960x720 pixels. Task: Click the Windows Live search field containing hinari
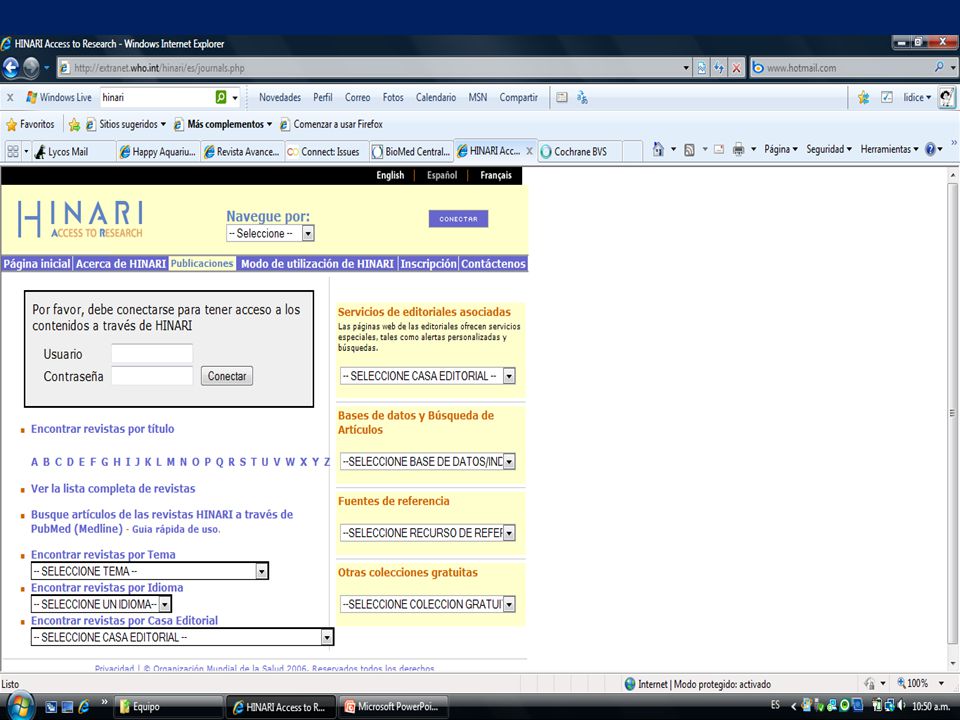click(157, 97)
